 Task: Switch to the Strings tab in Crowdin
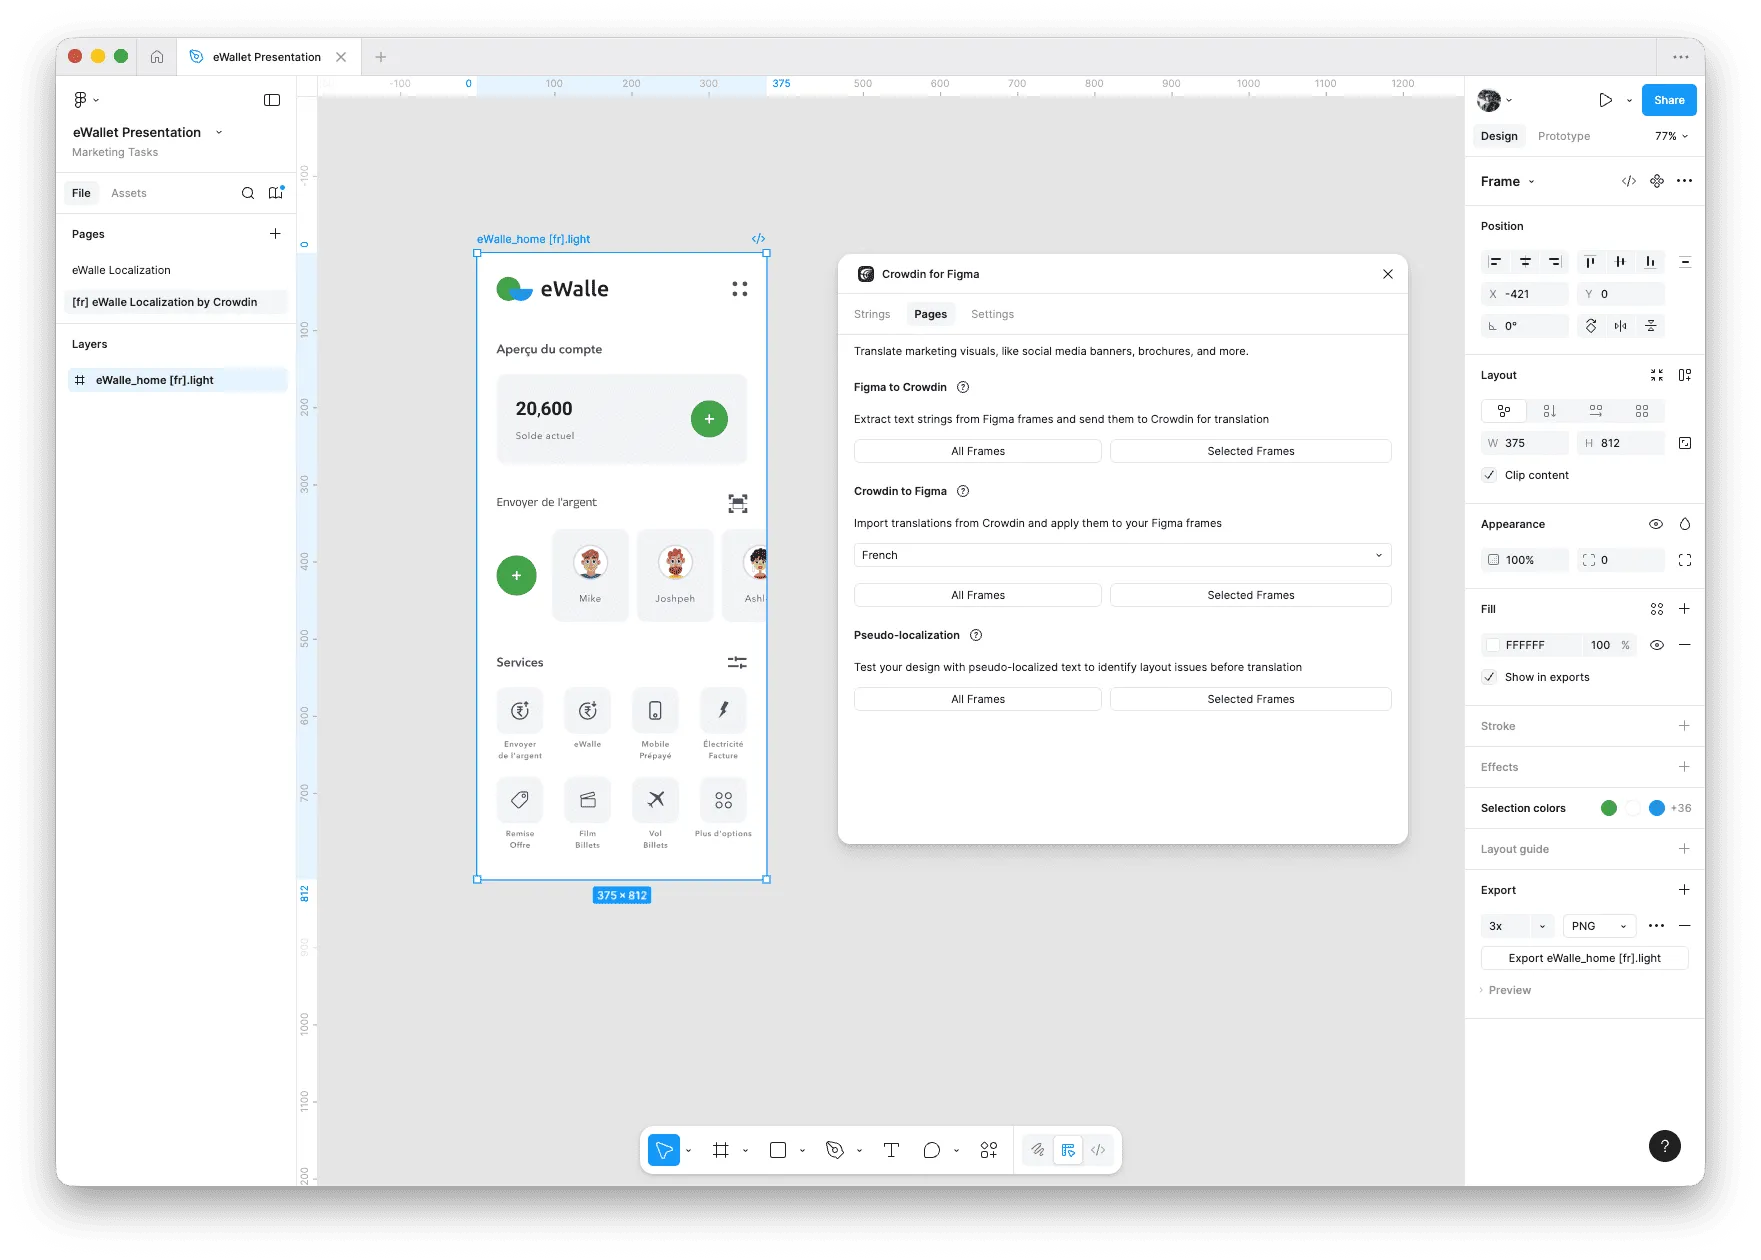(x=871, y=313)
